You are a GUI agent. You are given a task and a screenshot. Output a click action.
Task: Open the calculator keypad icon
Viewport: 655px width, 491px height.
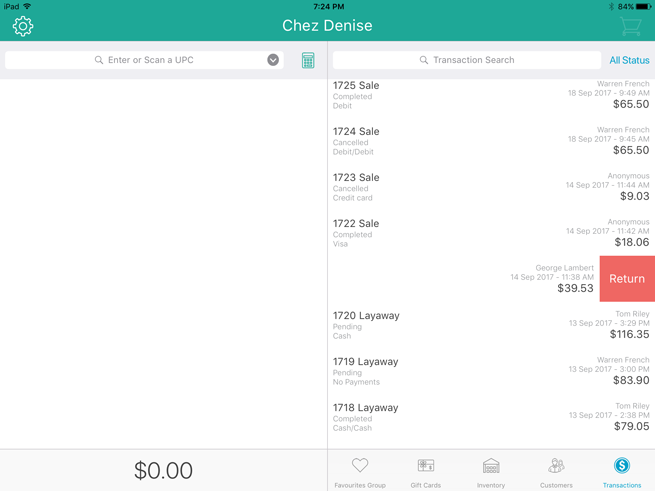pos(308,60)
